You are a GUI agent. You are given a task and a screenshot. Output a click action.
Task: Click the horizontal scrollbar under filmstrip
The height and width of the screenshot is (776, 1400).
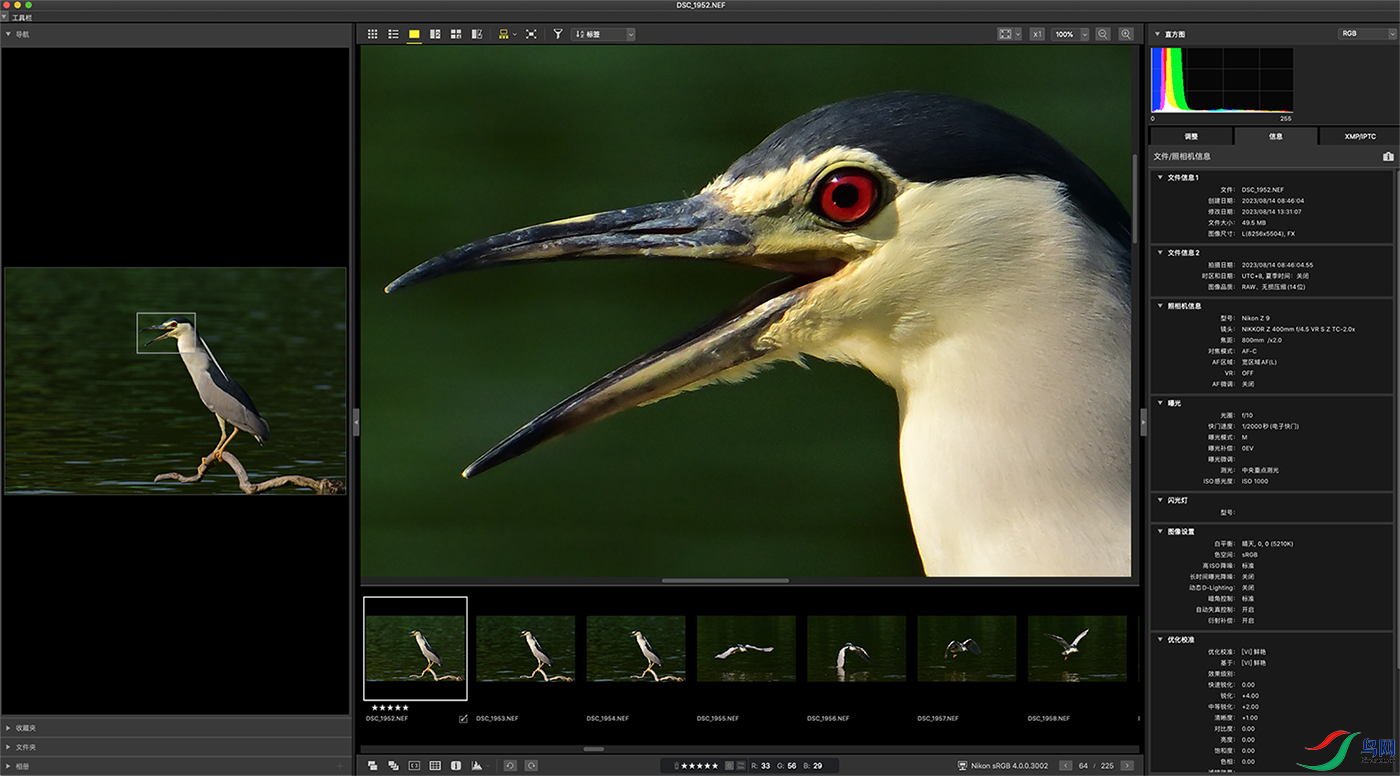click(x=593, y=748)
